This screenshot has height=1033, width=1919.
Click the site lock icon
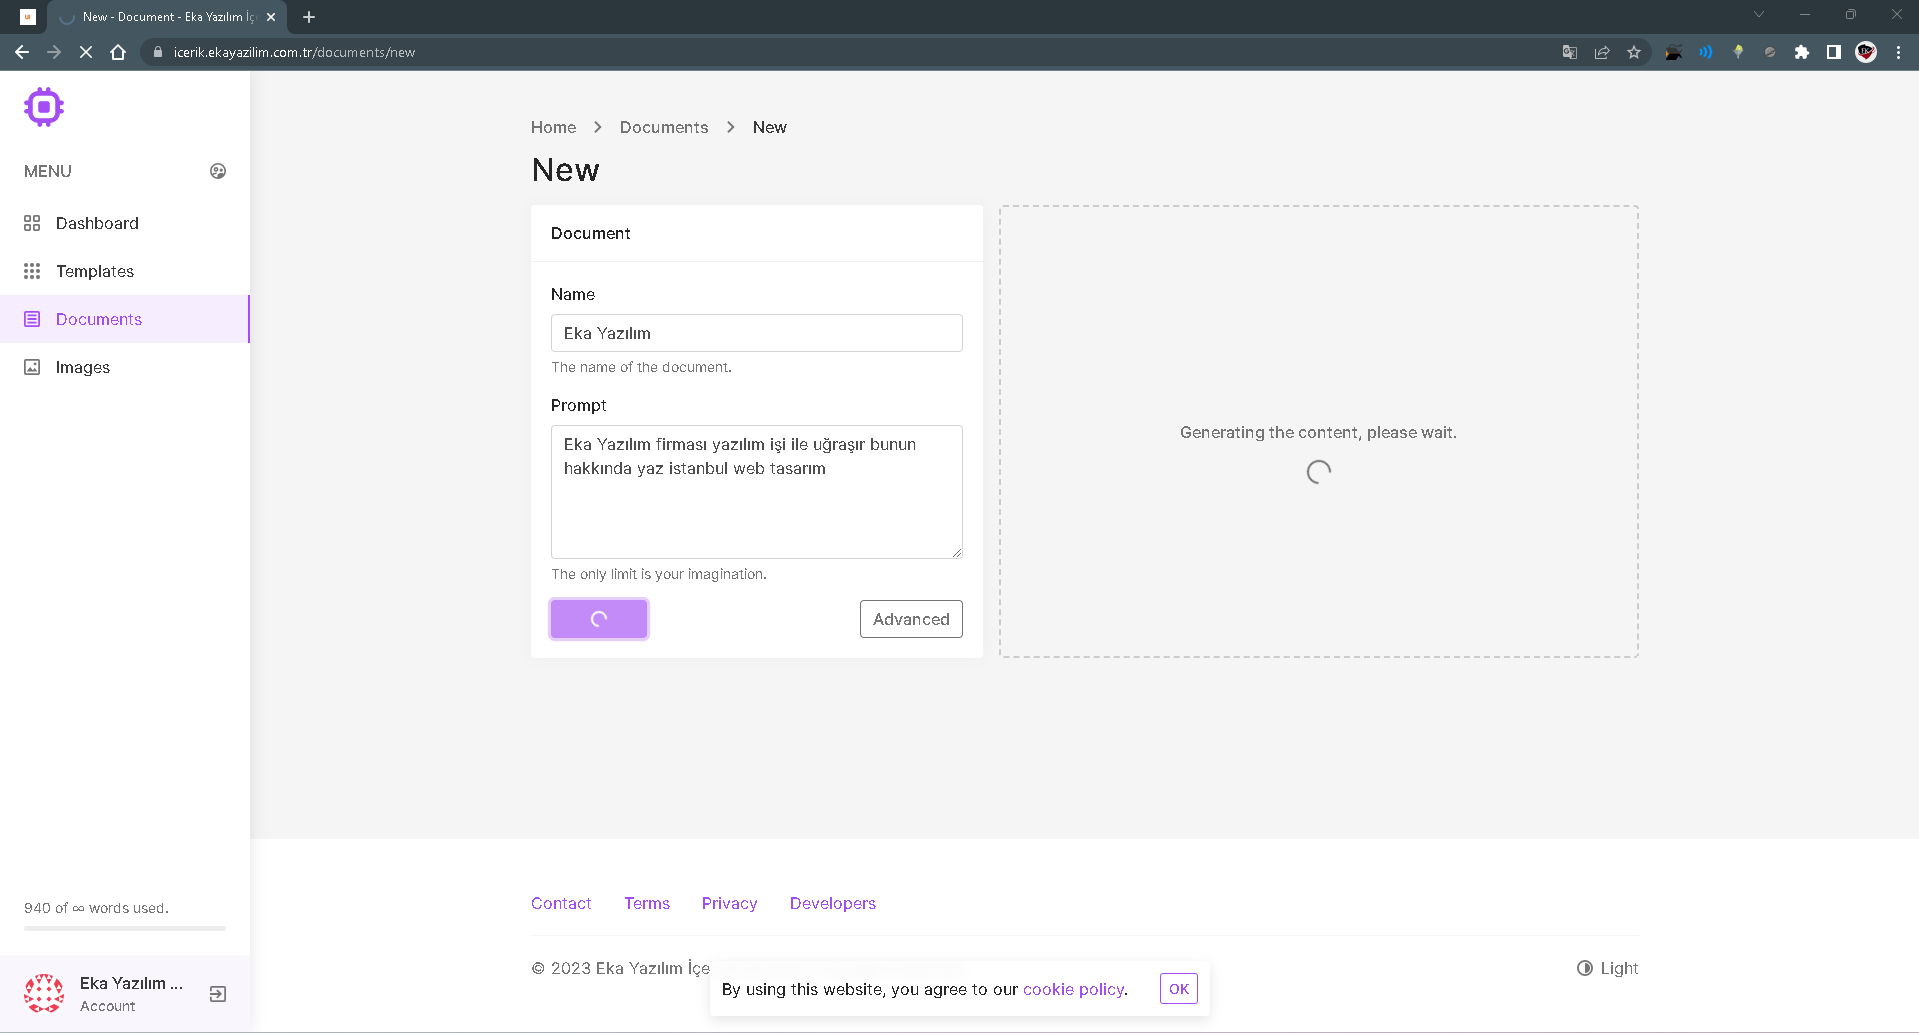pyautogui.click(x=158, y=52)
